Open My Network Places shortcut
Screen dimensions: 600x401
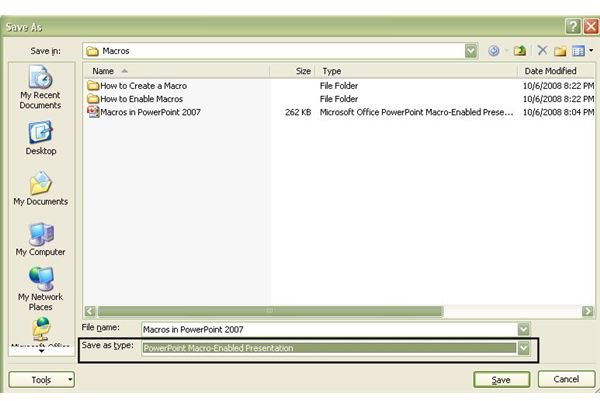tap(41, 289)
